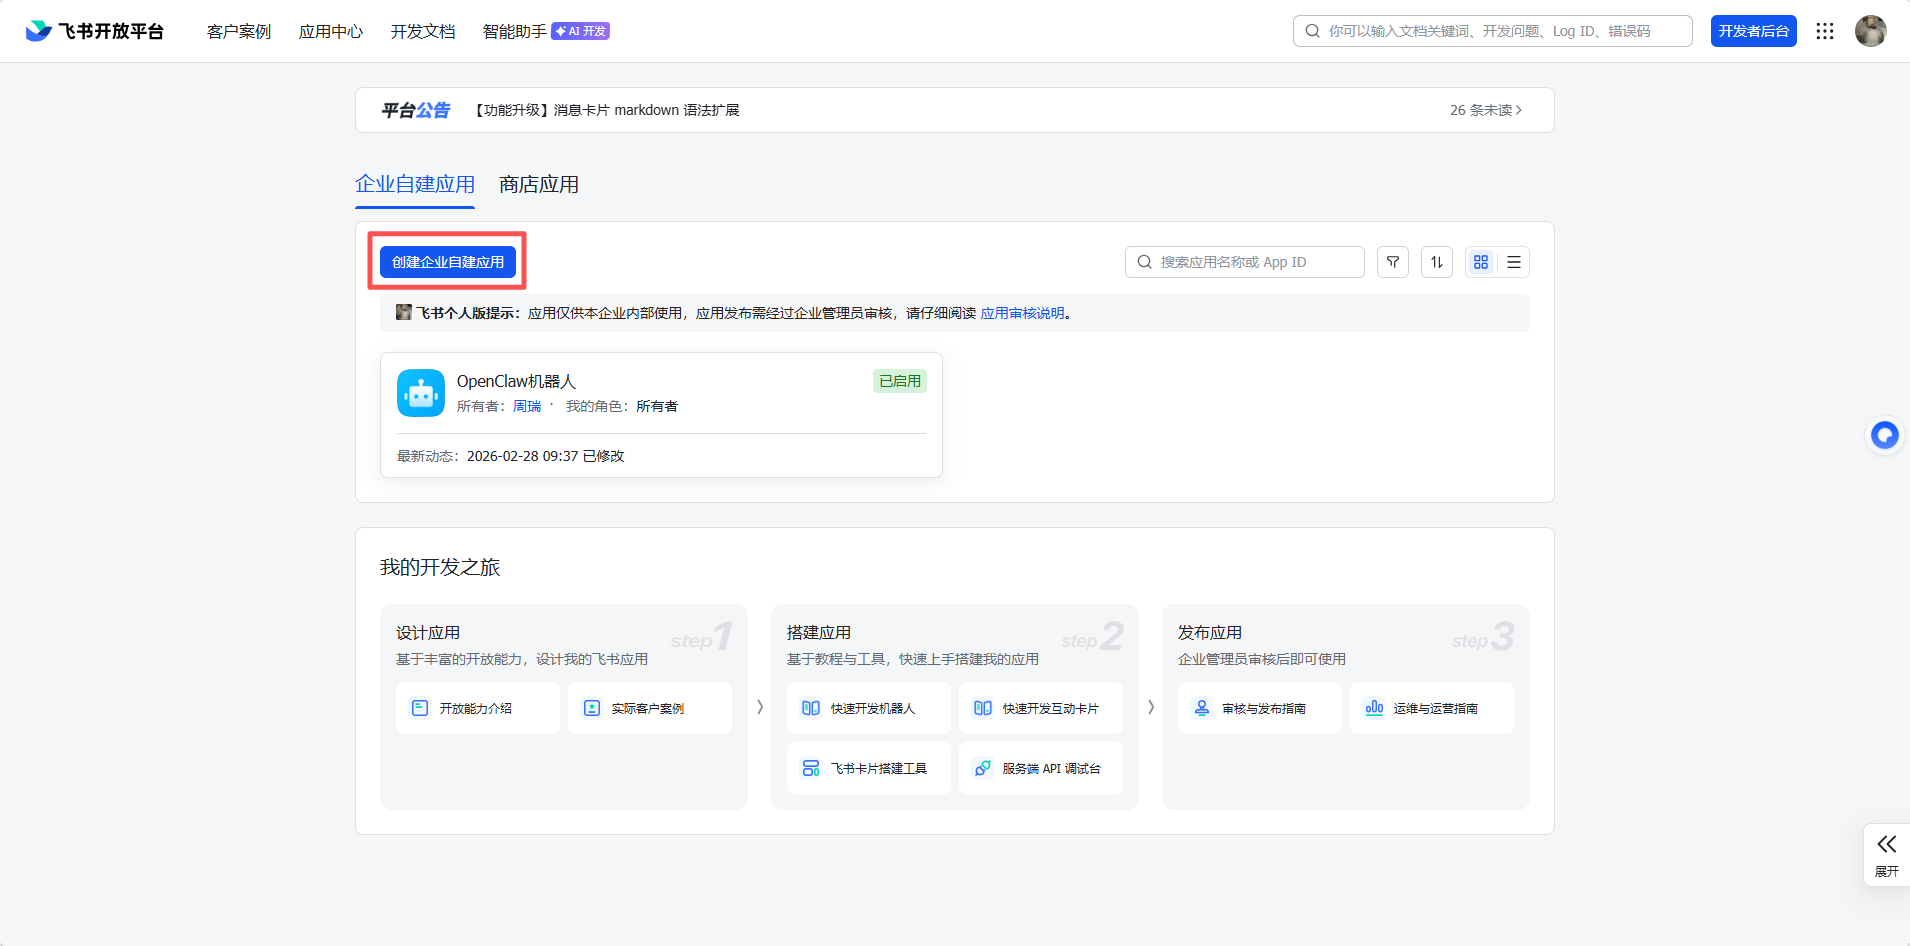Focus the 搜索应用名称或 App ID field
This screenshot has width=1910, height=946.
[x=1245, y=262]
